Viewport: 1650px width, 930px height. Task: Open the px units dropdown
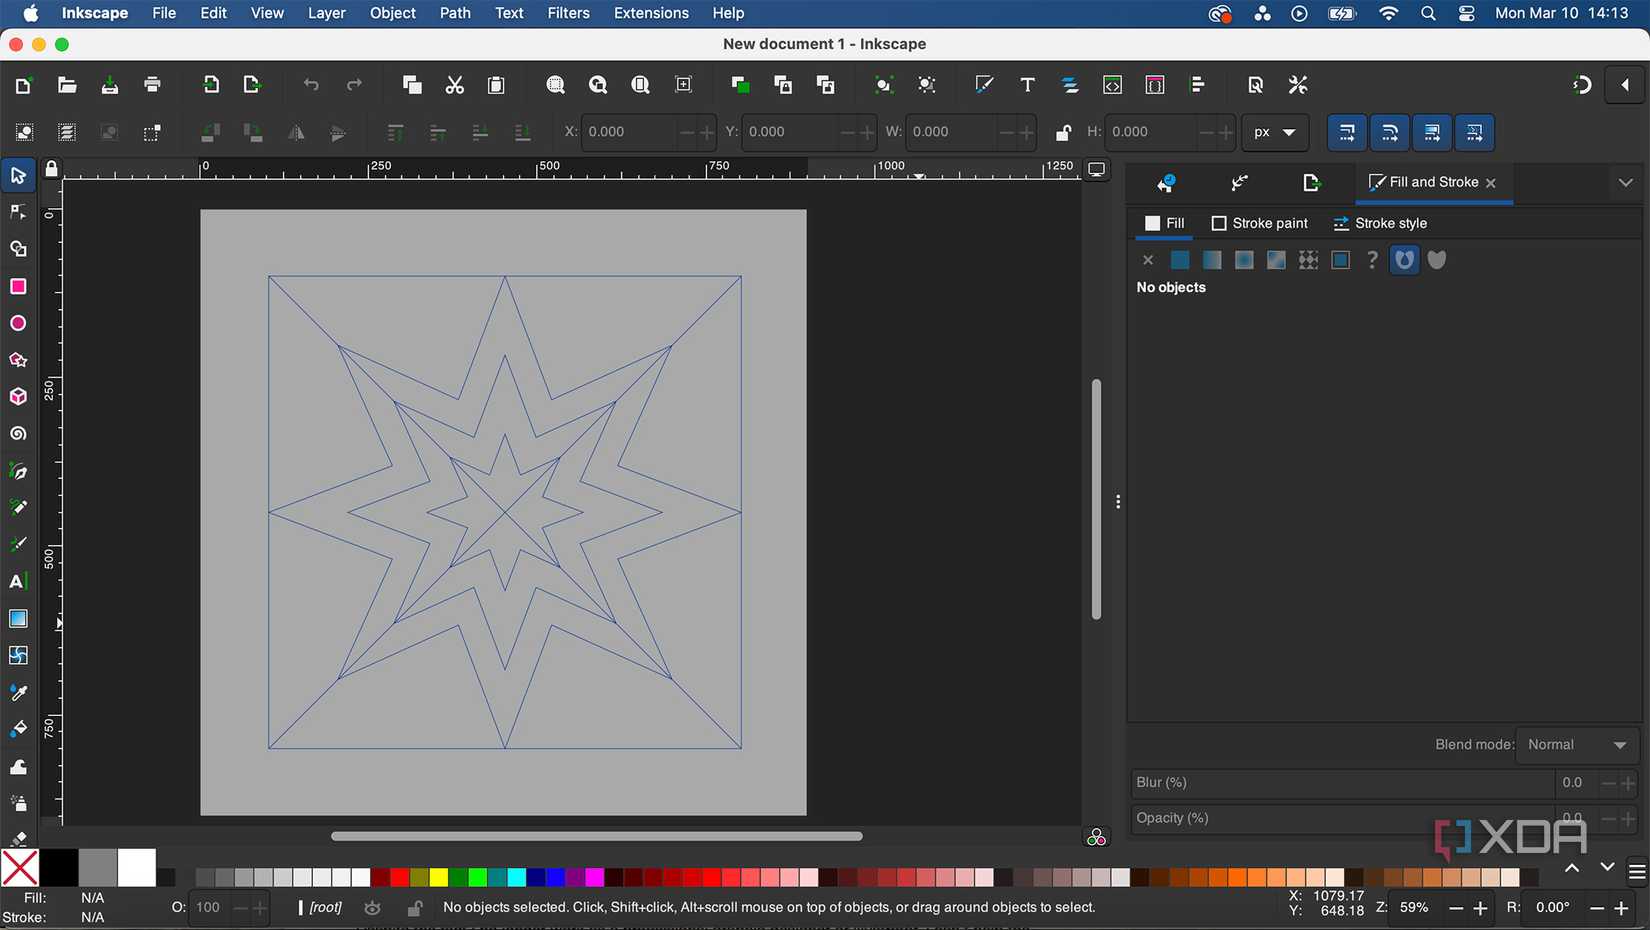1274,132
